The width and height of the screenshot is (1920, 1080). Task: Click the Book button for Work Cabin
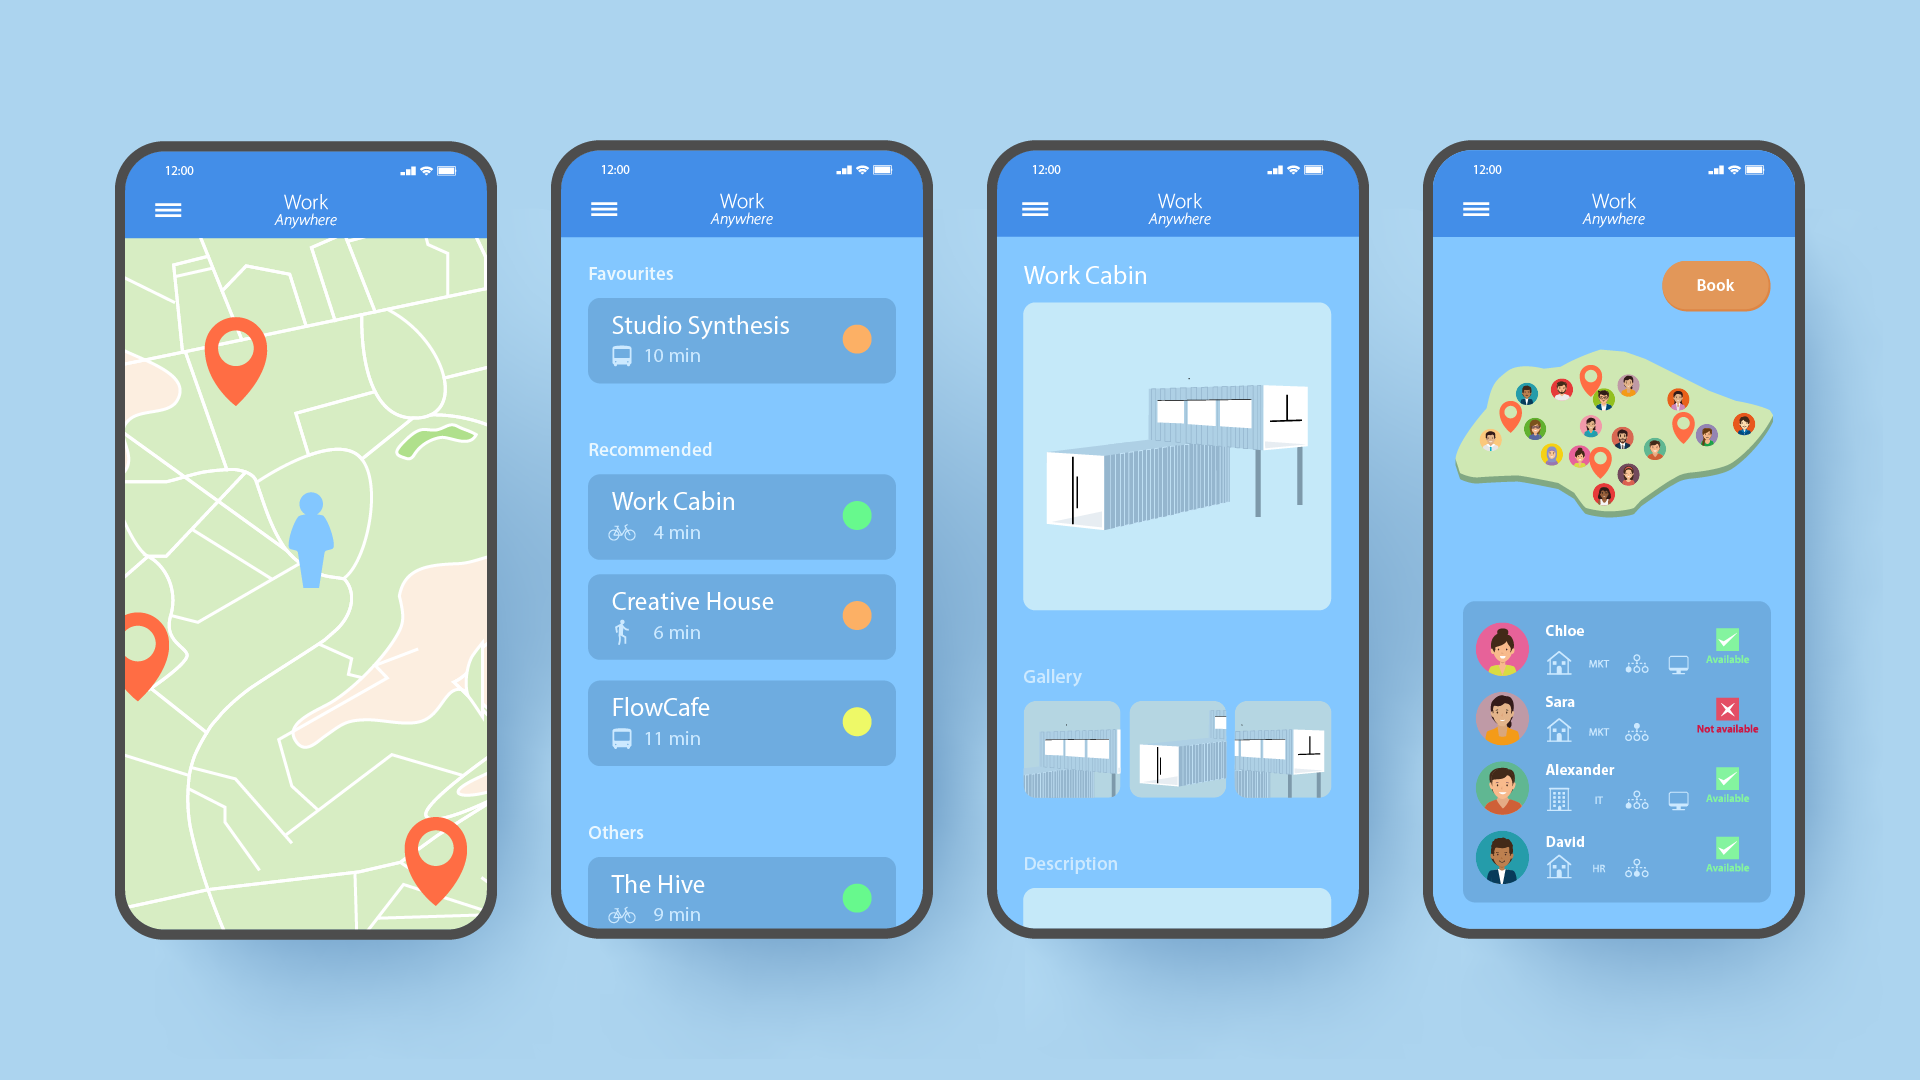[x=1718, y=285]
